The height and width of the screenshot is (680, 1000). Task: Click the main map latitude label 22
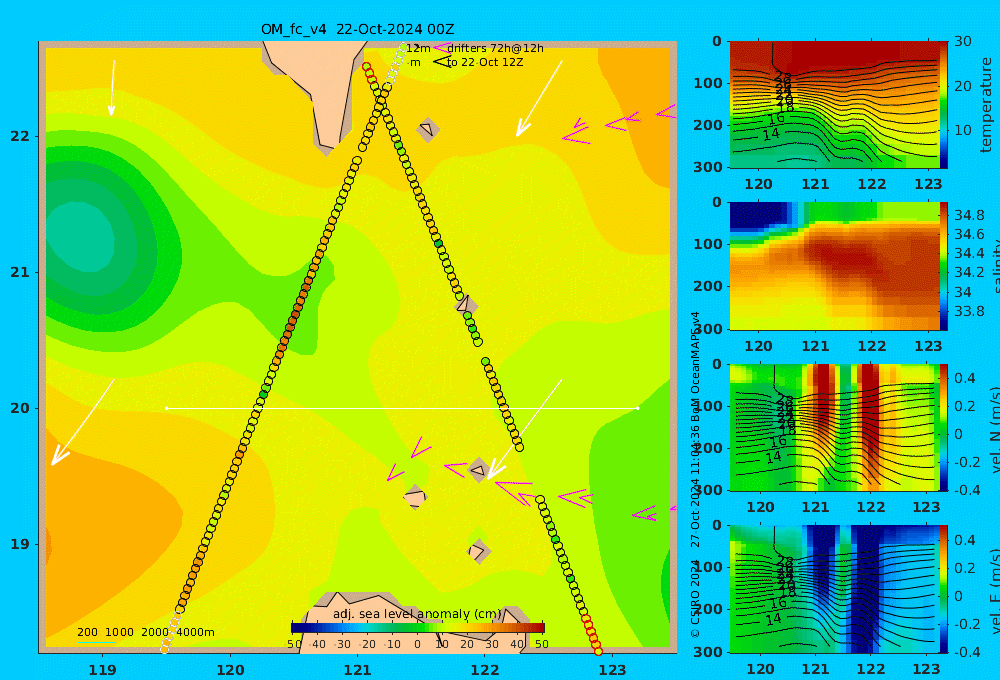(19, 136)
